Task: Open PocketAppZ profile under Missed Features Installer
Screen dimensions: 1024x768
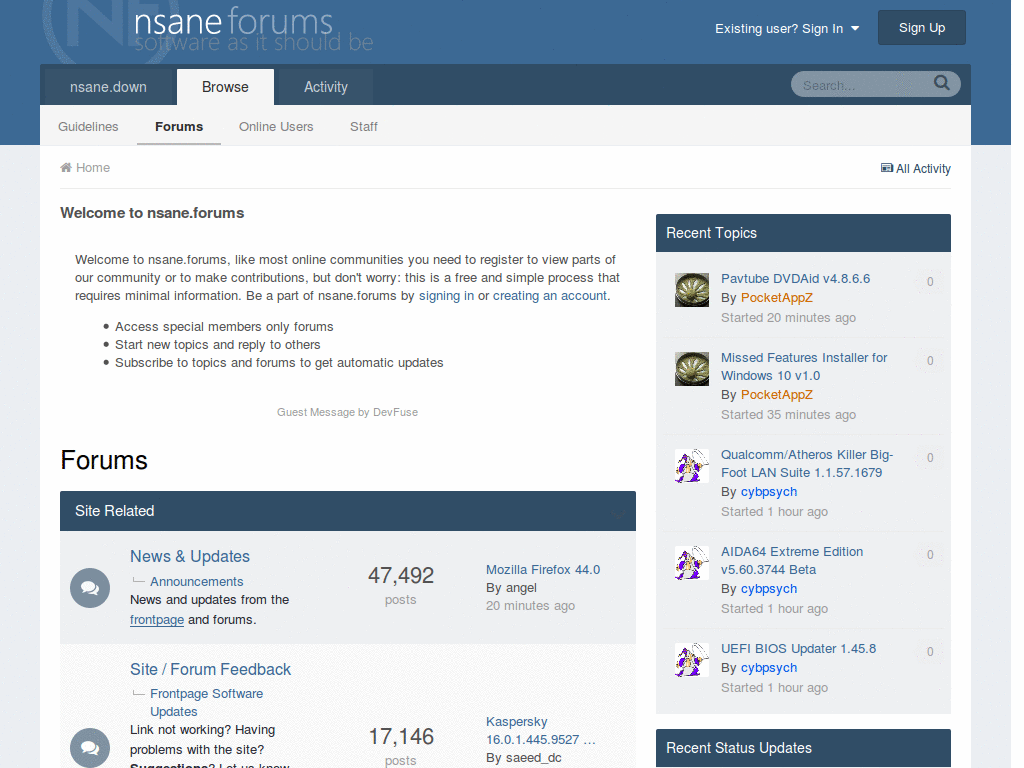Action: coord(776,395)
